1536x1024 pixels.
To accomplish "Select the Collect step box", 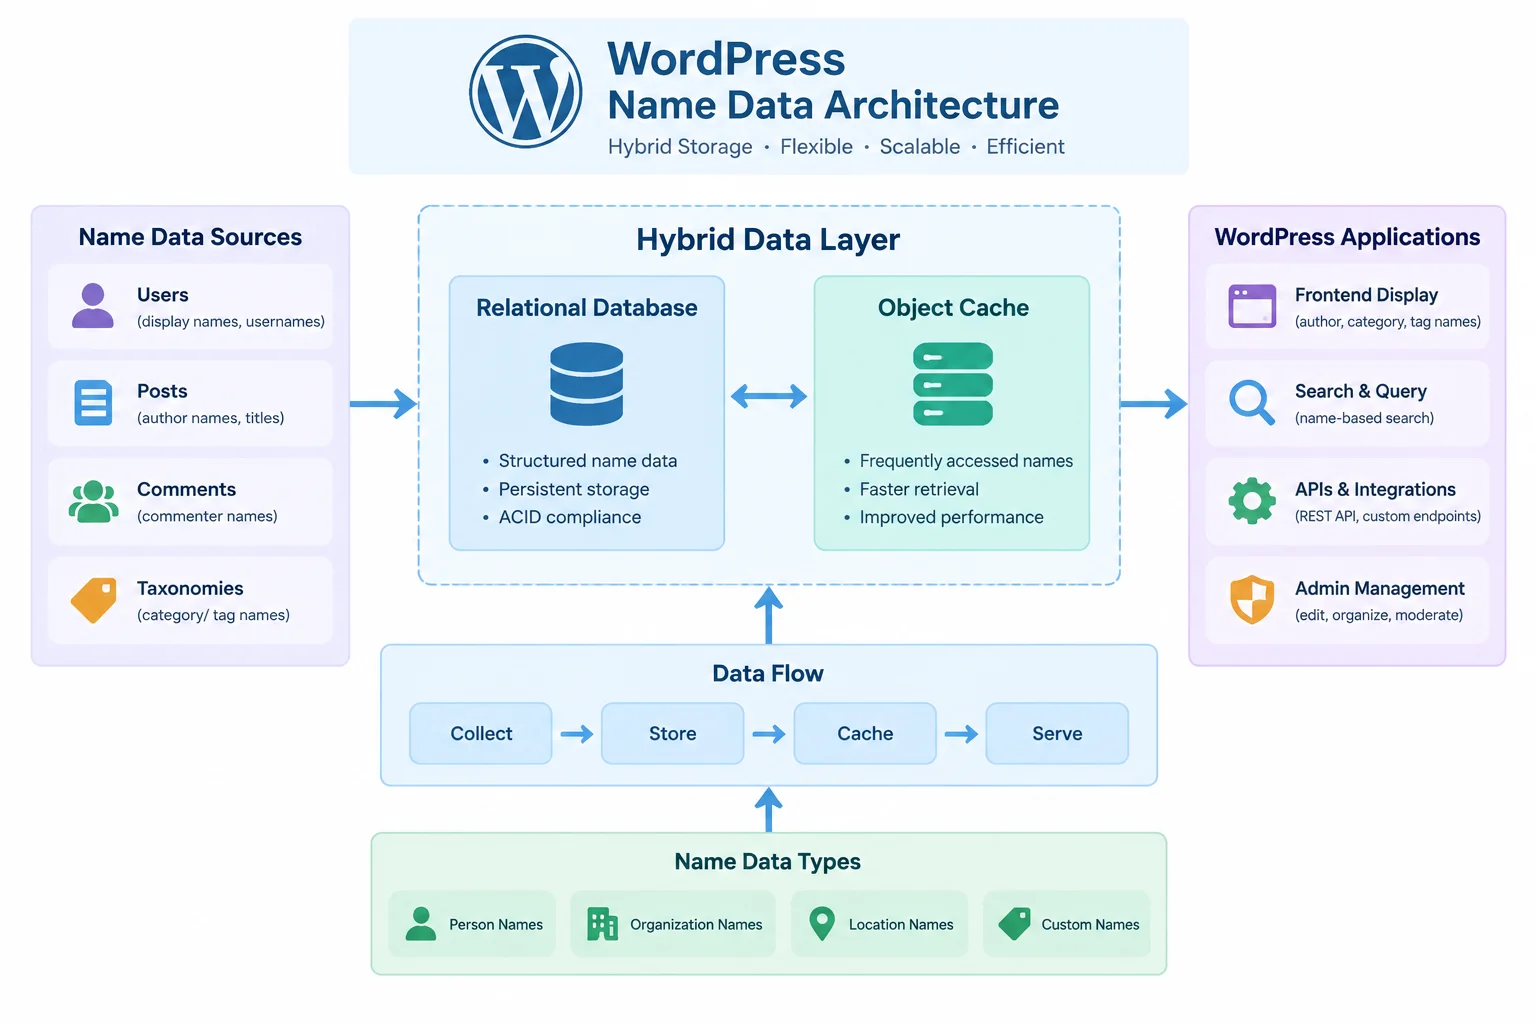I will 481,733.
